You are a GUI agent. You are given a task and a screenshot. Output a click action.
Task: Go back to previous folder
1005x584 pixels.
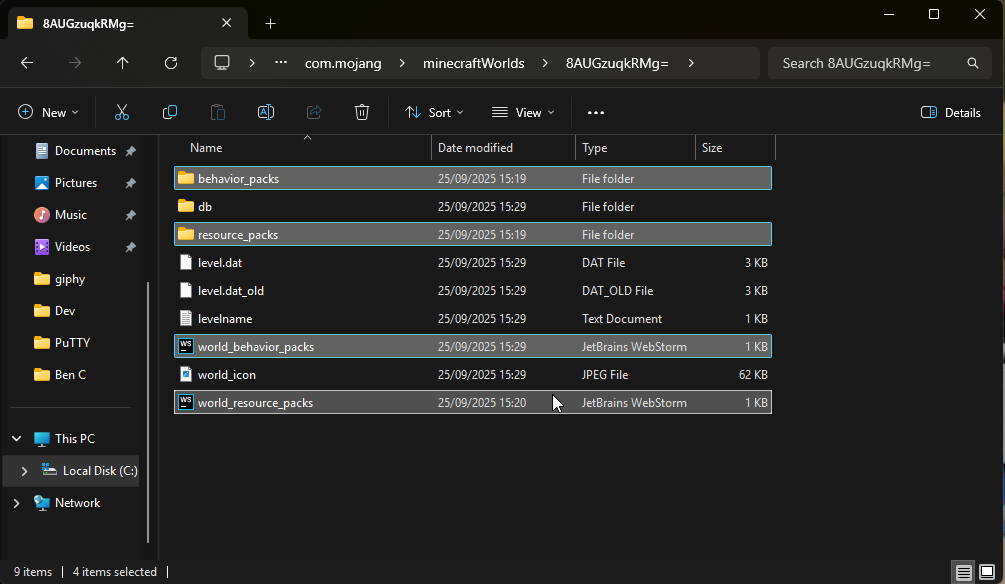click(27, 63)
